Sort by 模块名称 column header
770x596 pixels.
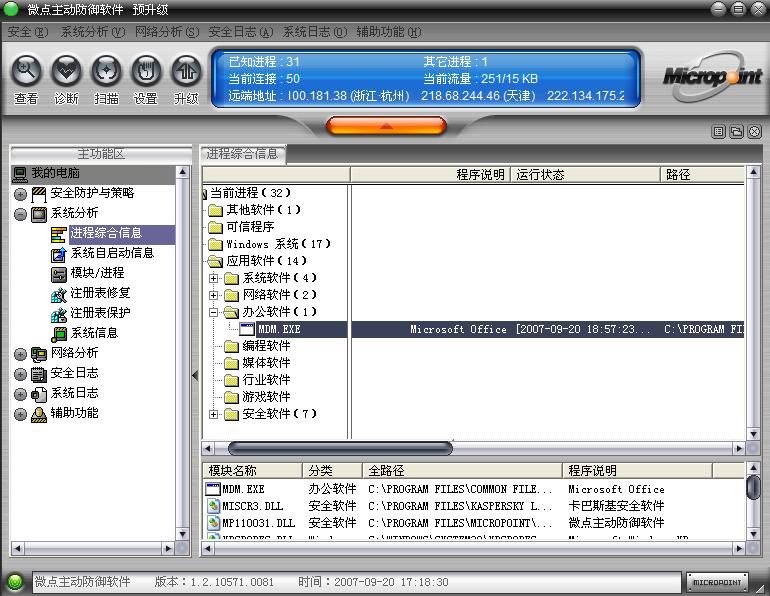(252, 470)
